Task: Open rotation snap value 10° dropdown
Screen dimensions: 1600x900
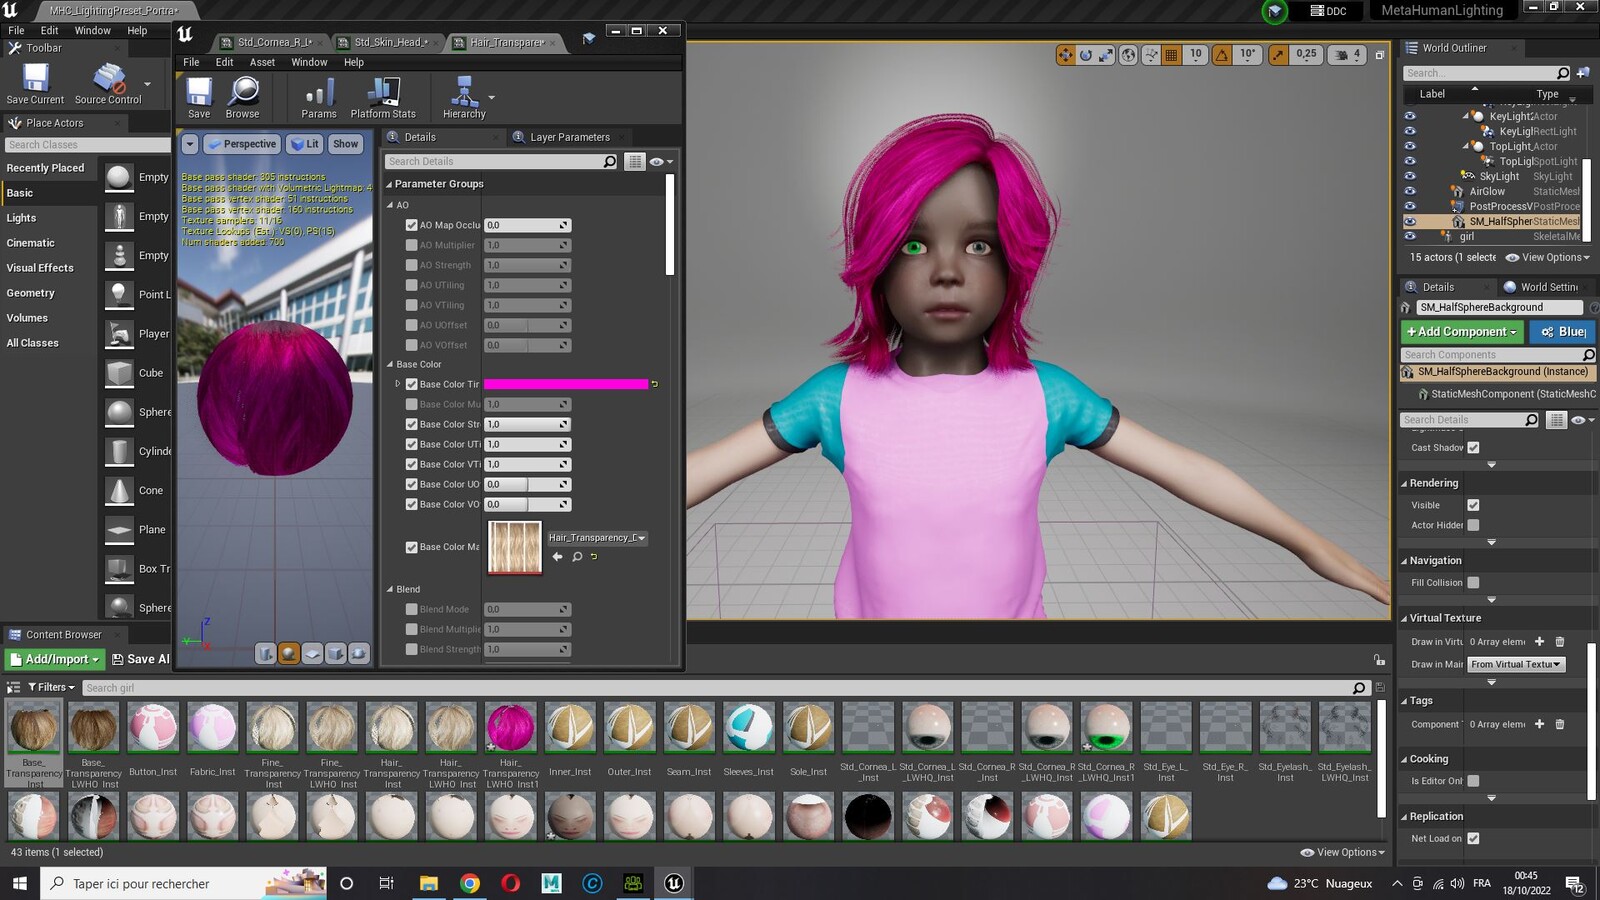Action: (x=1248, y=54)
